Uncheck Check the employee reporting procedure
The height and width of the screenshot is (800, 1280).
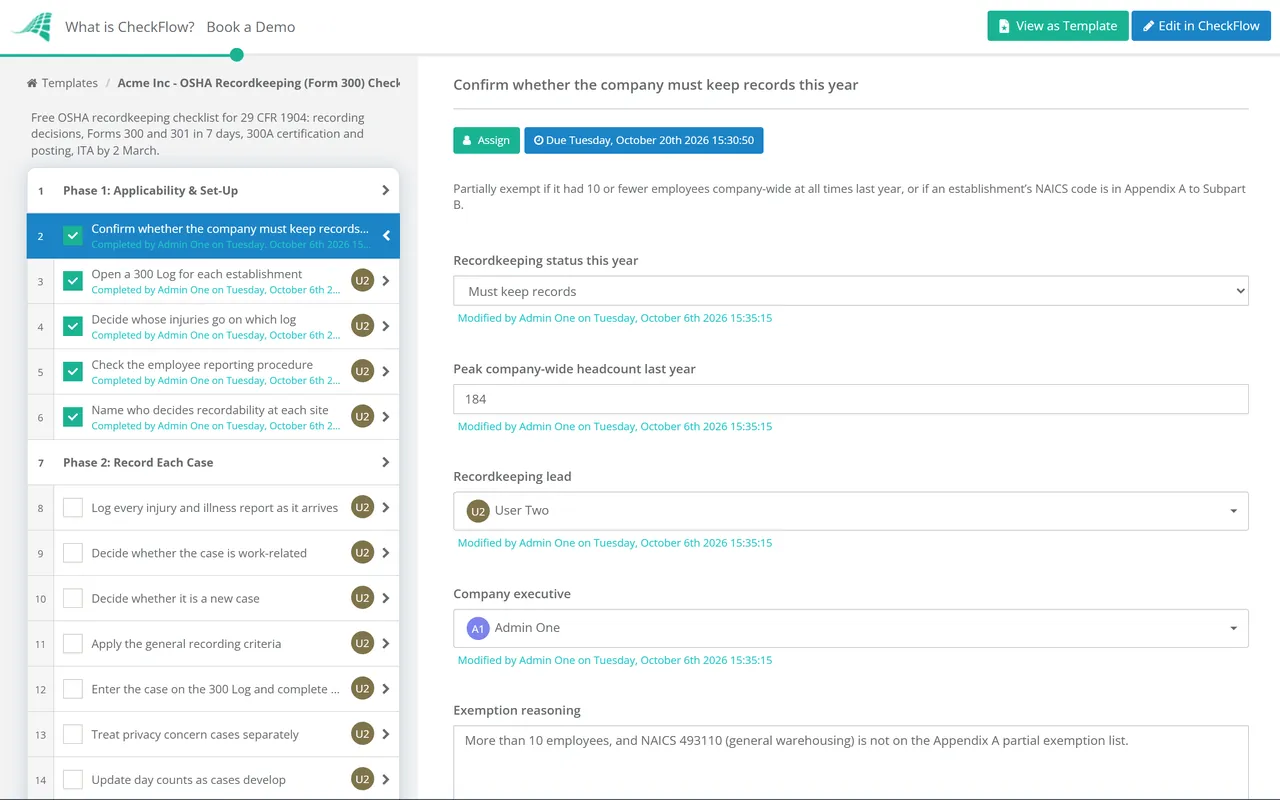click(73, 371)
